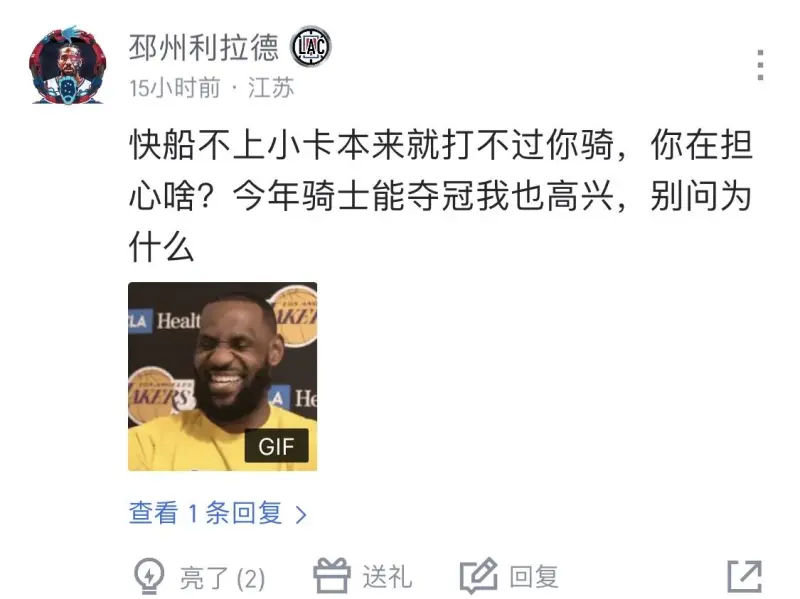This screenshot has width=800, height=599.
Task: Tap the LAC Clippers team badge
Action: [311, 46]
